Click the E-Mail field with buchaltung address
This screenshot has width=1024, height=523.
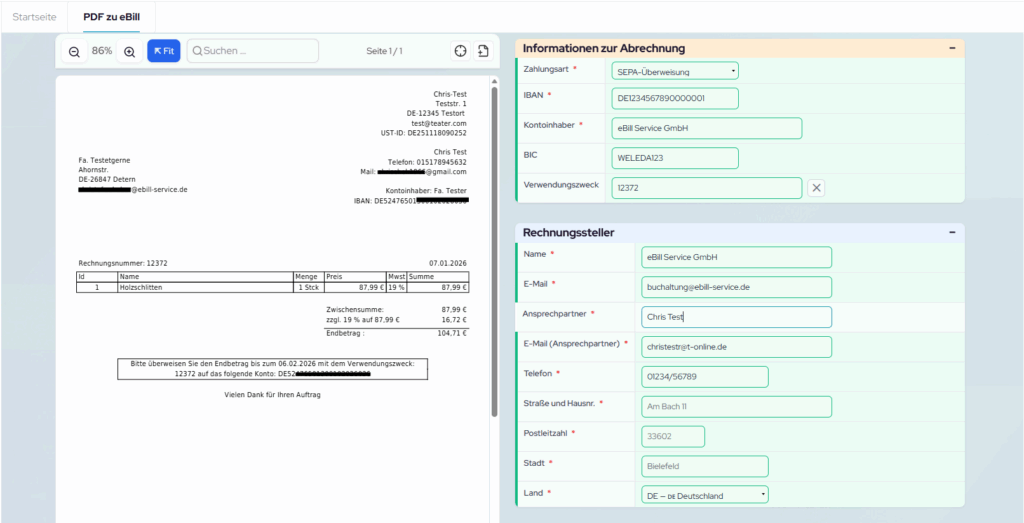[737, 287]
